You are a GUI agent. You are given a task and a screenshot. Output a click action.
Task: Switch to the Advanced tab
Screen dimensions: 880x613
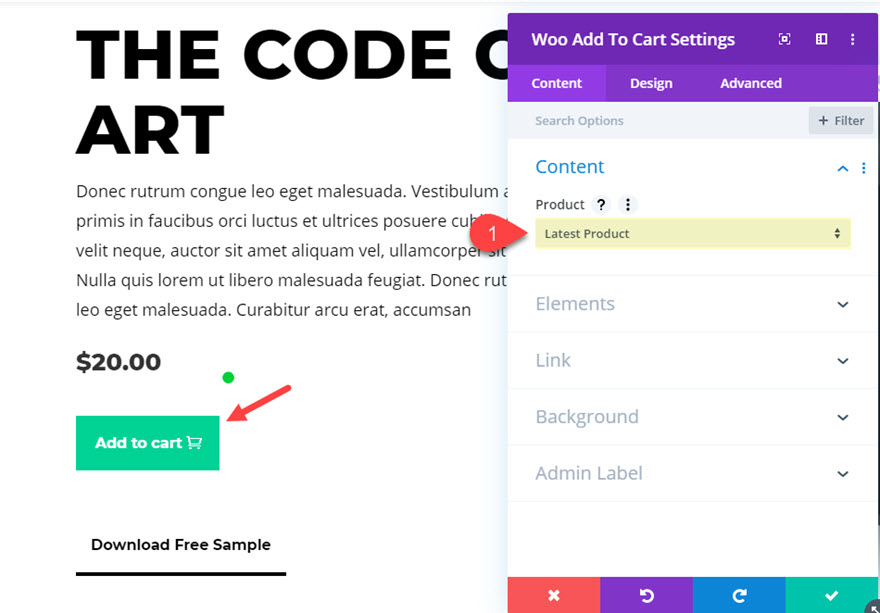[751, 83]
